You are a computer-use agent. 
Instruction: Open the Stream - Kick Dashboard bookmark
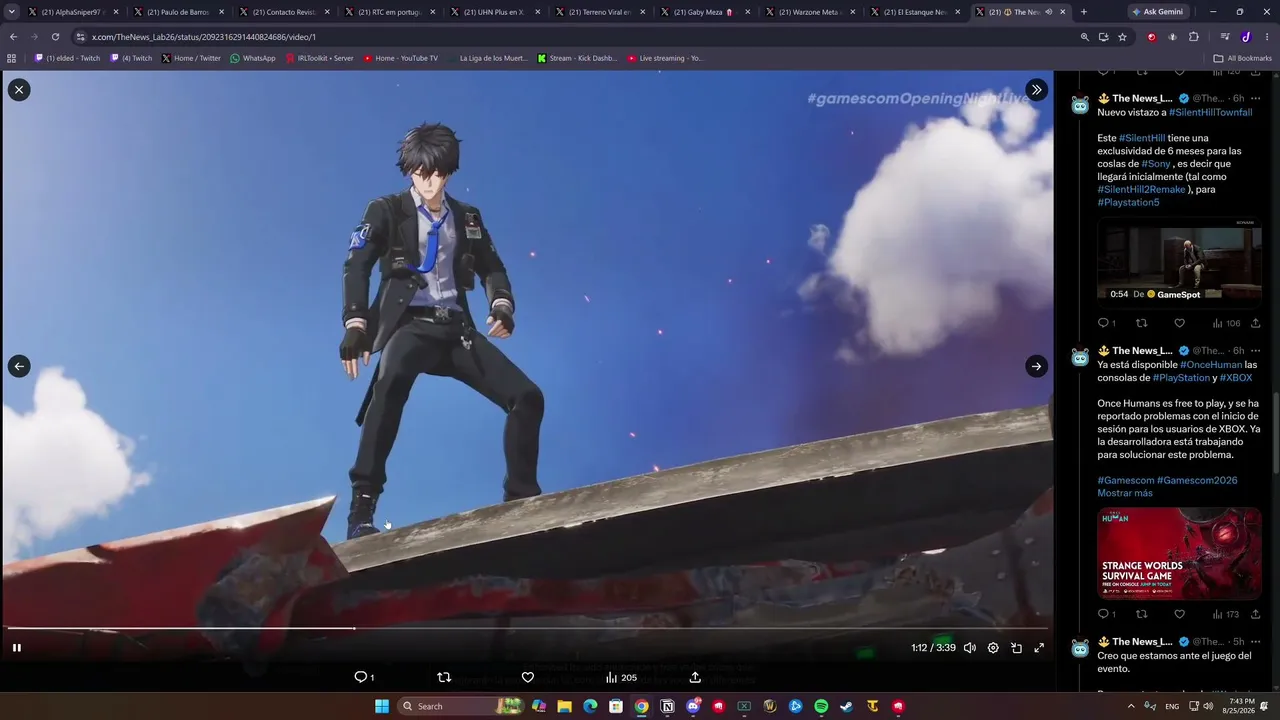pos(577,58)
